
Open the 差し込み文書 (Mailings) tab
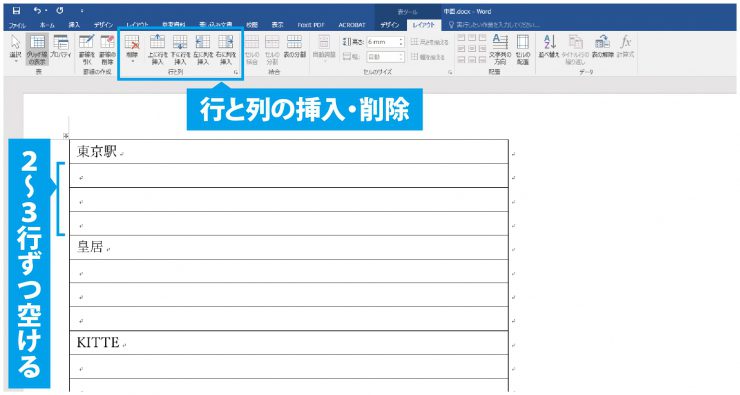(216, 25)
